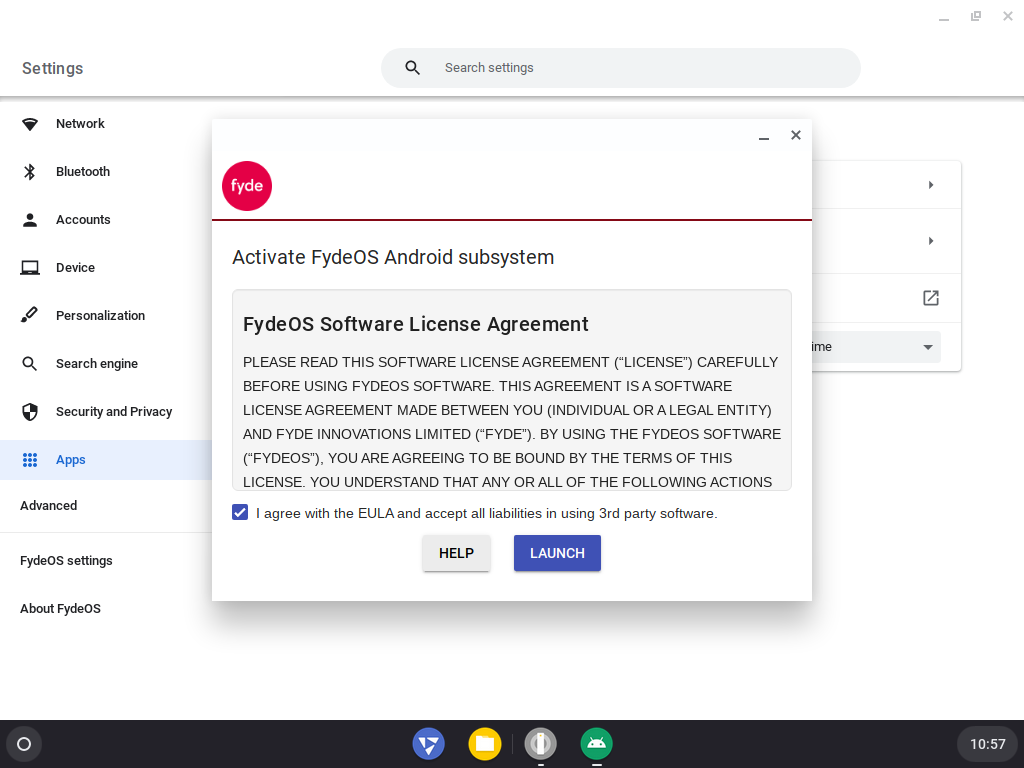Open FydeOS settings

(66, 561)
